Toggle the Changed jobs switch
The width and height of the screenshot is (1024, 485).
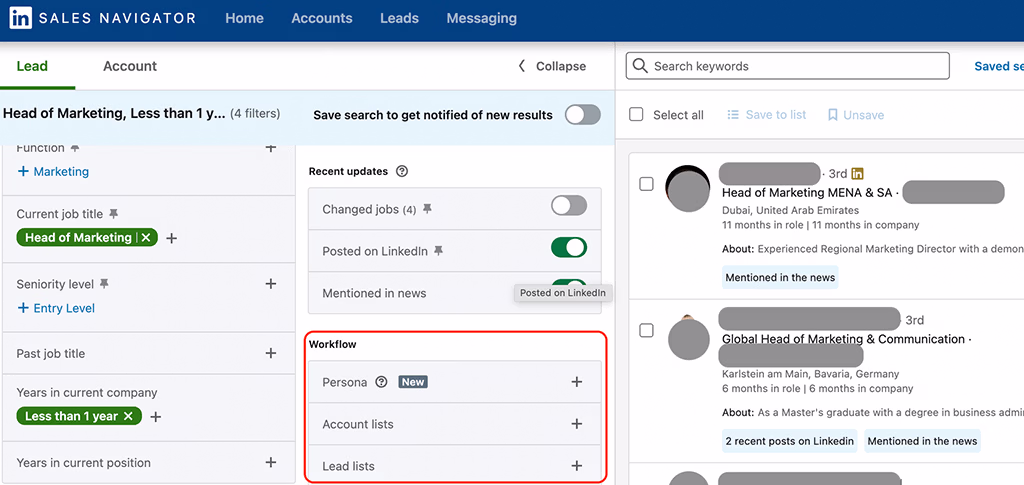(569, 206)
